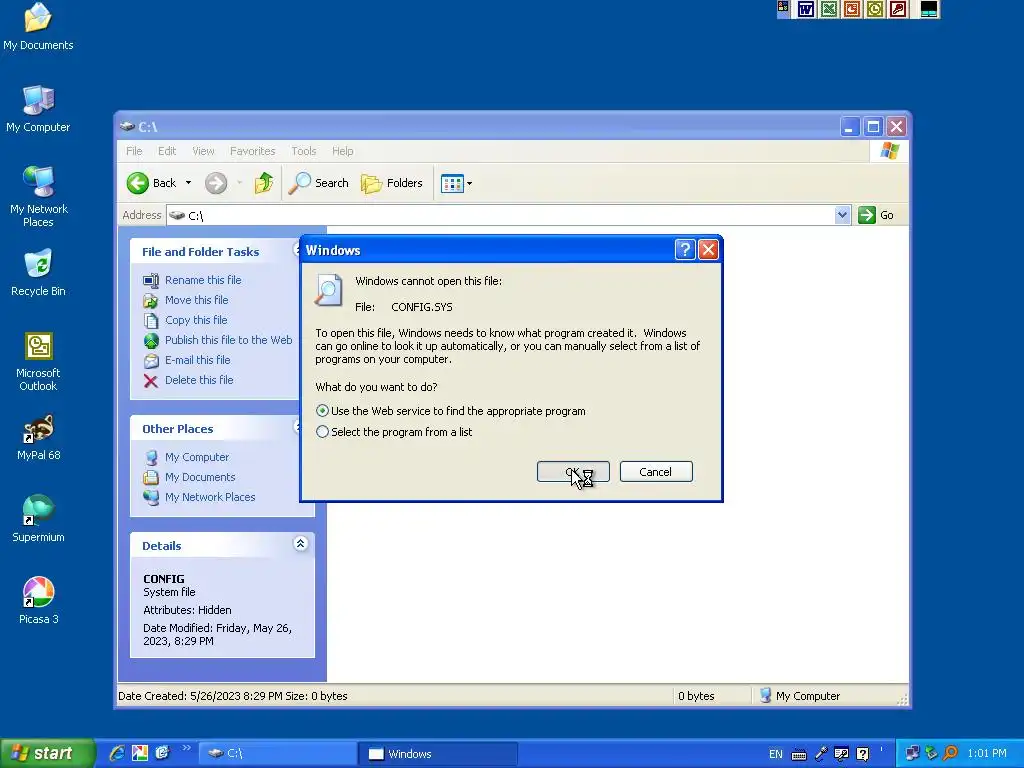Click the orange magnifier tray icon
1024x768 pixels.
(x=950, y=753)
